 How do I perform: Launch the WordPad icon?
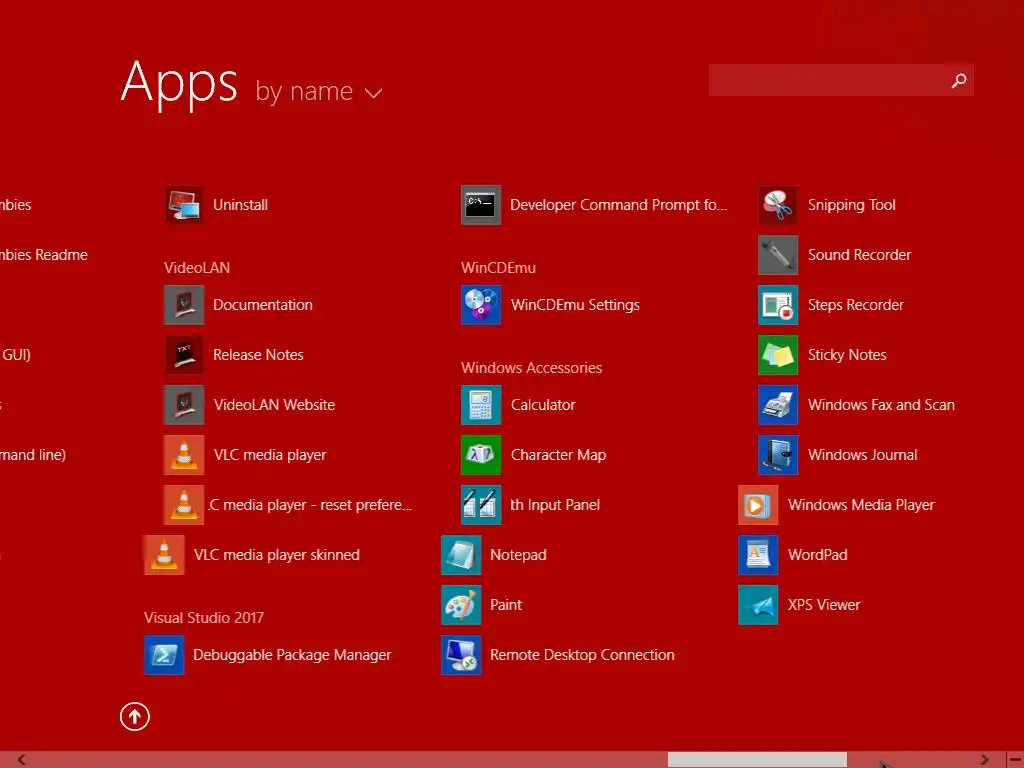coord(758,555)
